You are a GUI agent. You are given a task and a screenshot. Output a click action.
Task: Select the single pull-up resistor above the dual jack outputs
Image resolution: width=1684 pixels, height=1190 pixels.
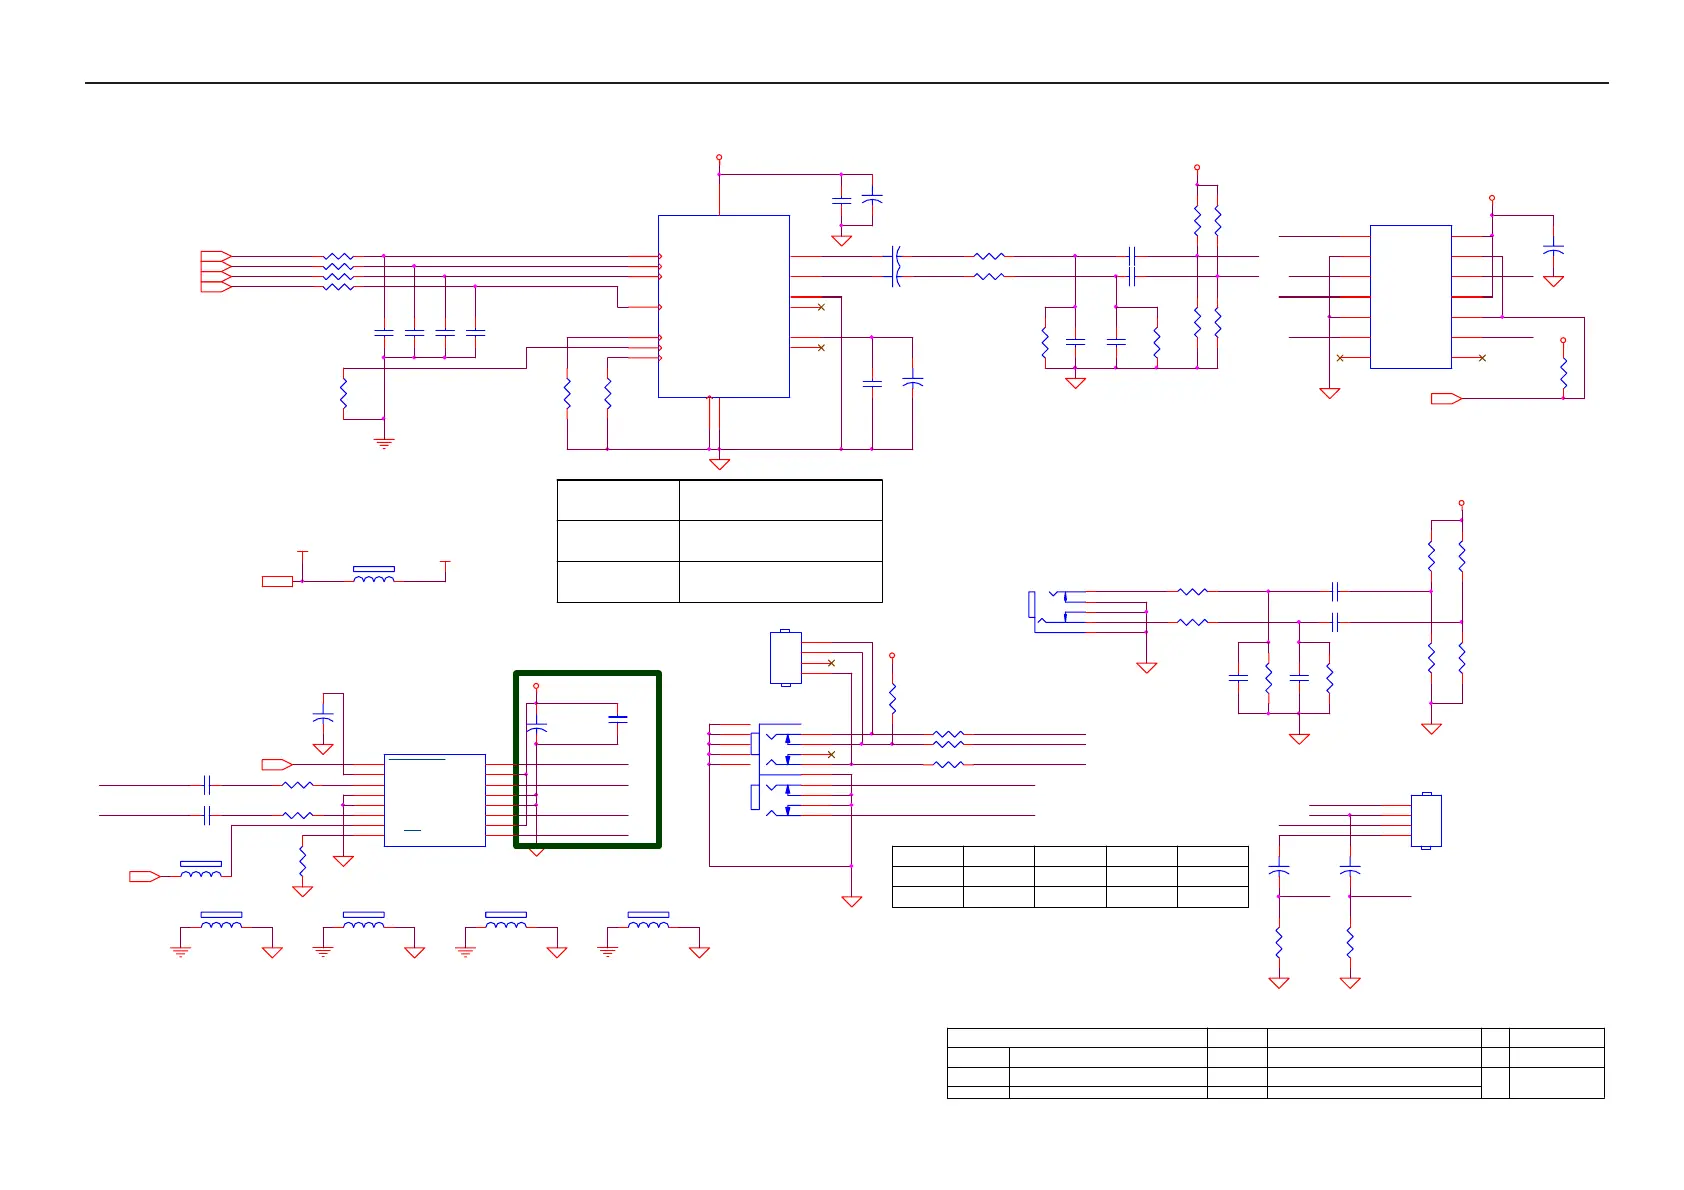click(x=892, y=697)
